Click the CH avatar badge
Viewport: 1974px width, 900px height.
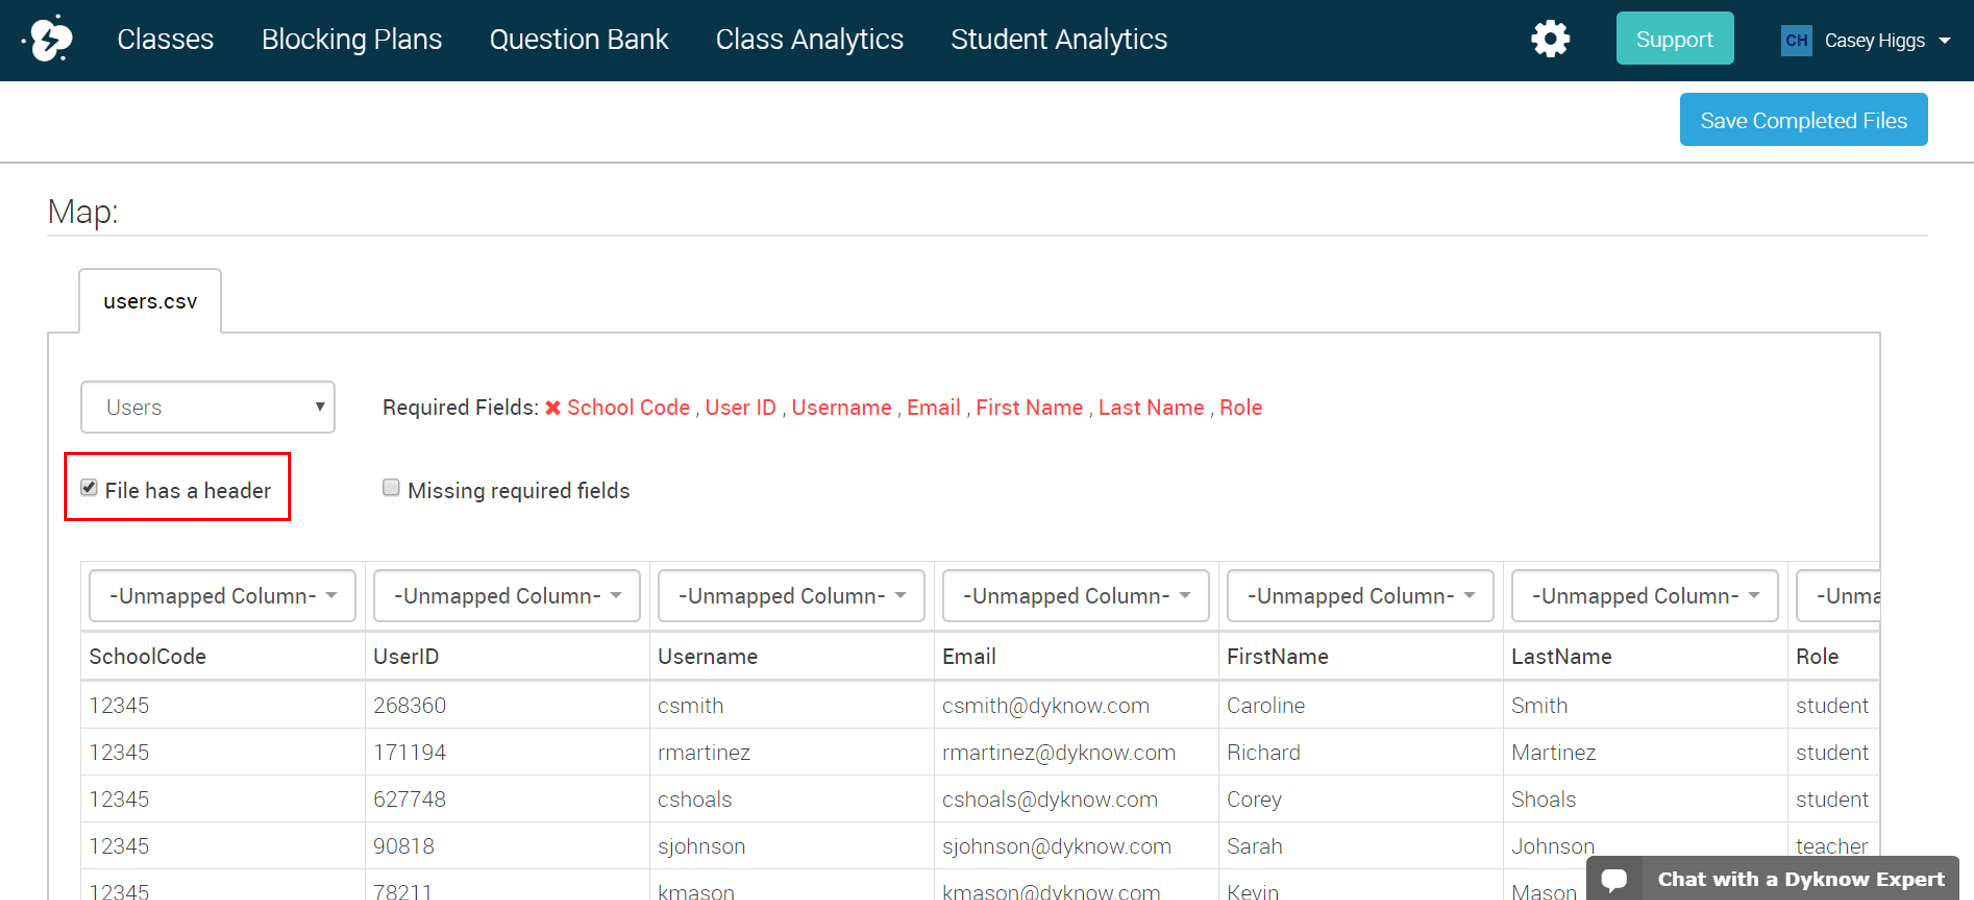coord(1796,40)
